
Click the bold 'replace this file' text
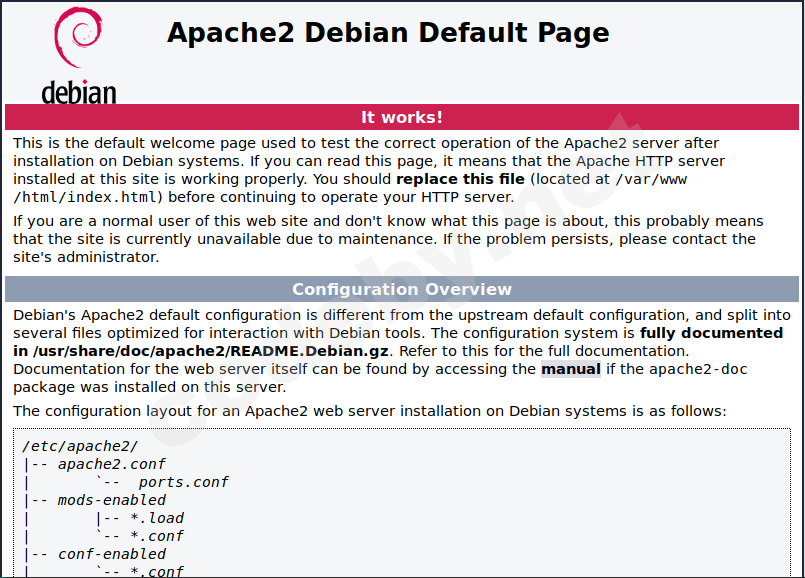(460, 179)
